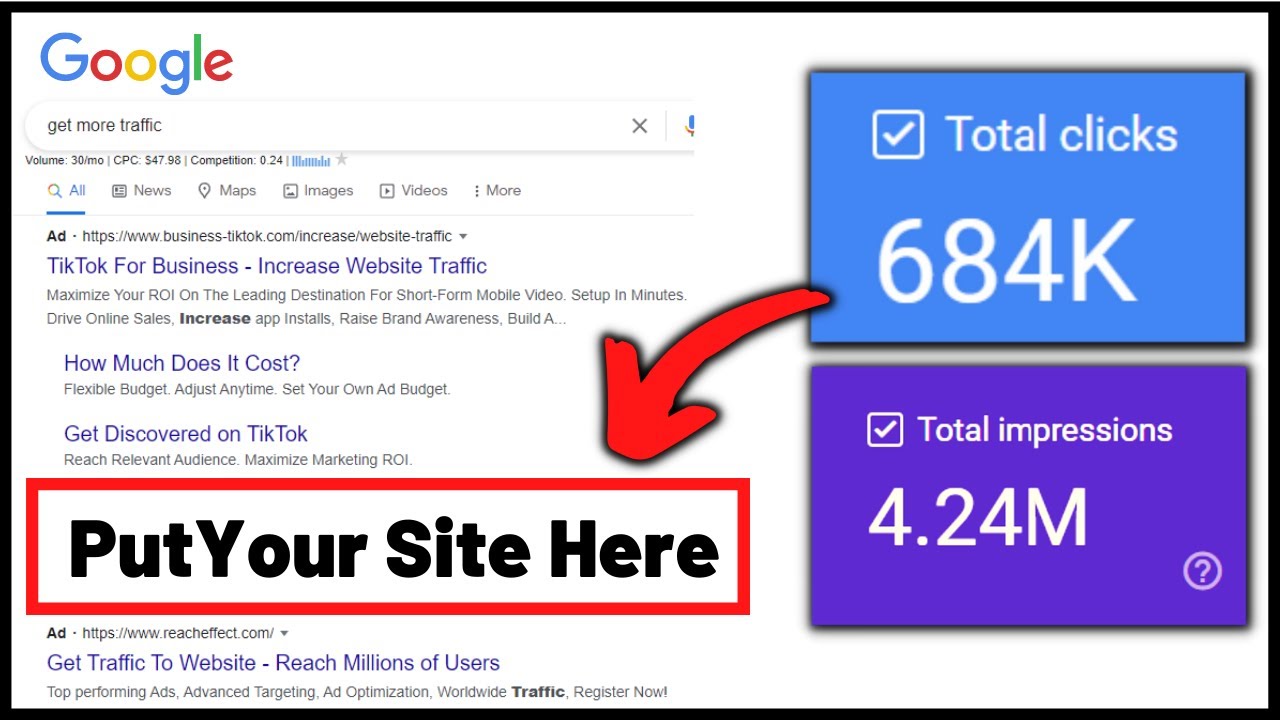
Task: Expand the business-tiktok.com ad URL dropdown arrow
Action: (x=462, y=237)
